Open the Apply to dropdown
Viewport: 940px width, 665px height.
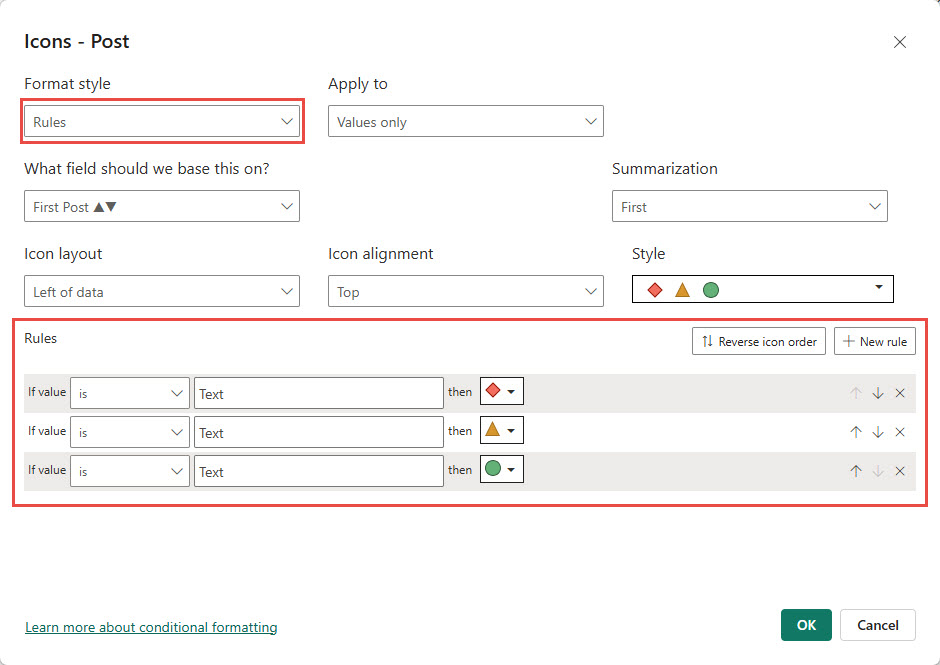[466, 121]
